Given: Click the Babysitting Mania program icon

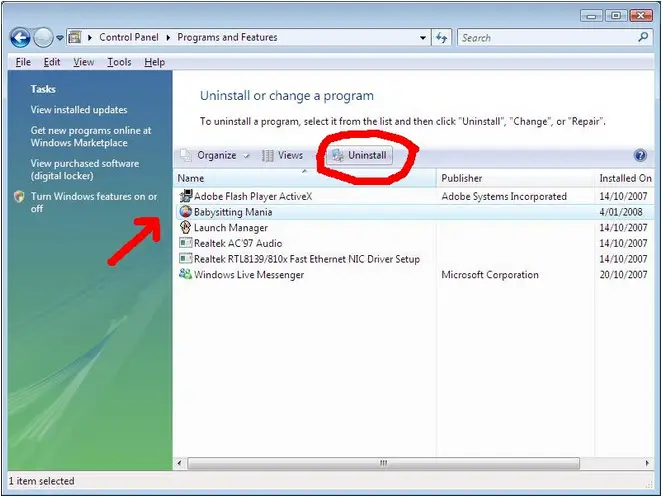Looking at the screenshot, I should click(x=185, y=211).
